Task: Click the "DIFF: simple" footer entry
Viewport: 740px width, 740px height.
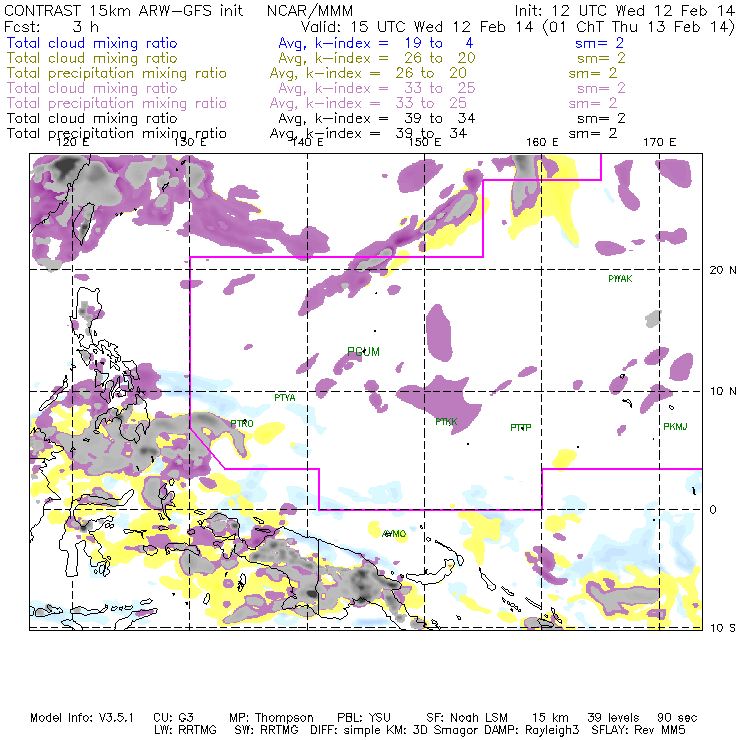Action: coord(347,730)
